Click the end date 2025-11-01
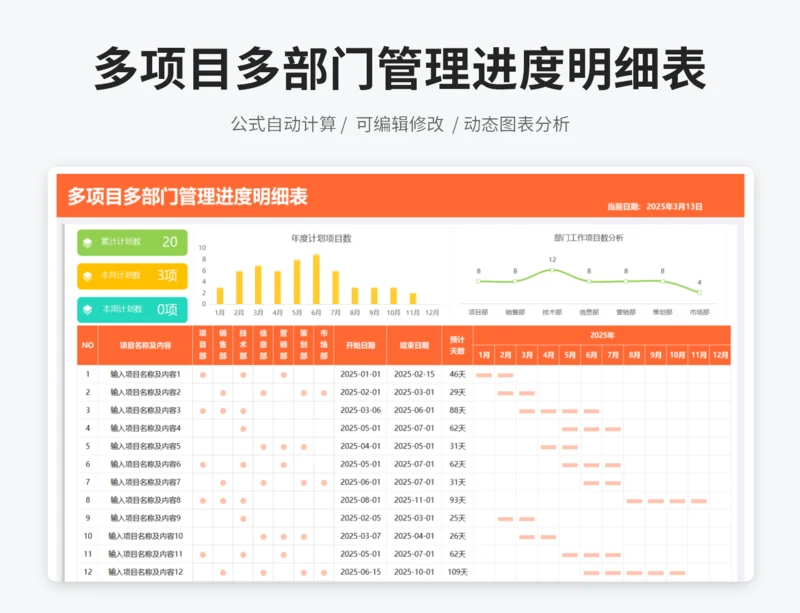Screen dimensions: 800x613 click(x=414, y=500)
